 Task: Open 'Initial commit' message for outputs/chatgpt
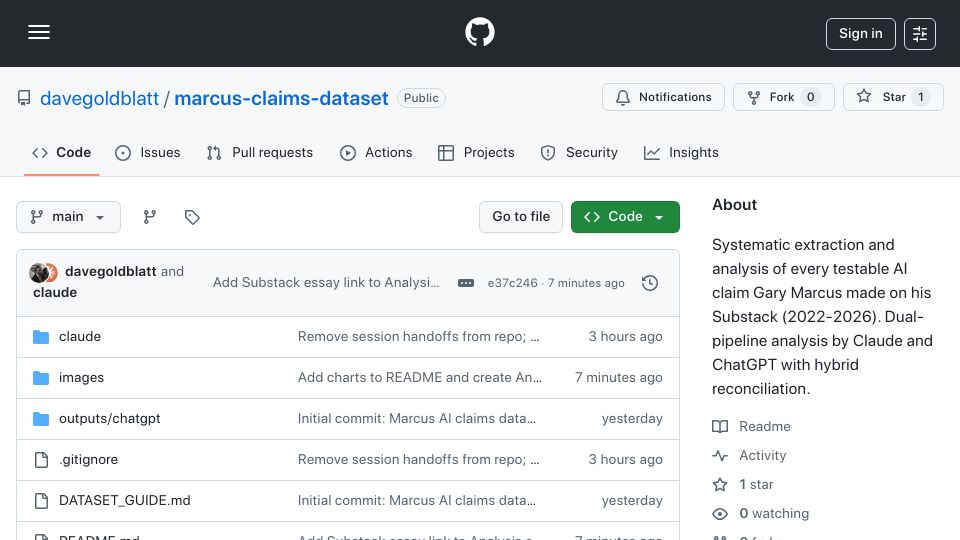(x=416, y=418)
